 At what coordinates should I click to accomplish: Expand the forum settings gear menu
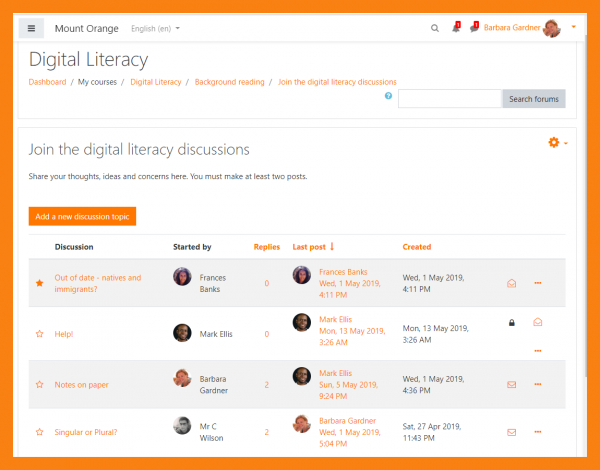pos(556,143)
